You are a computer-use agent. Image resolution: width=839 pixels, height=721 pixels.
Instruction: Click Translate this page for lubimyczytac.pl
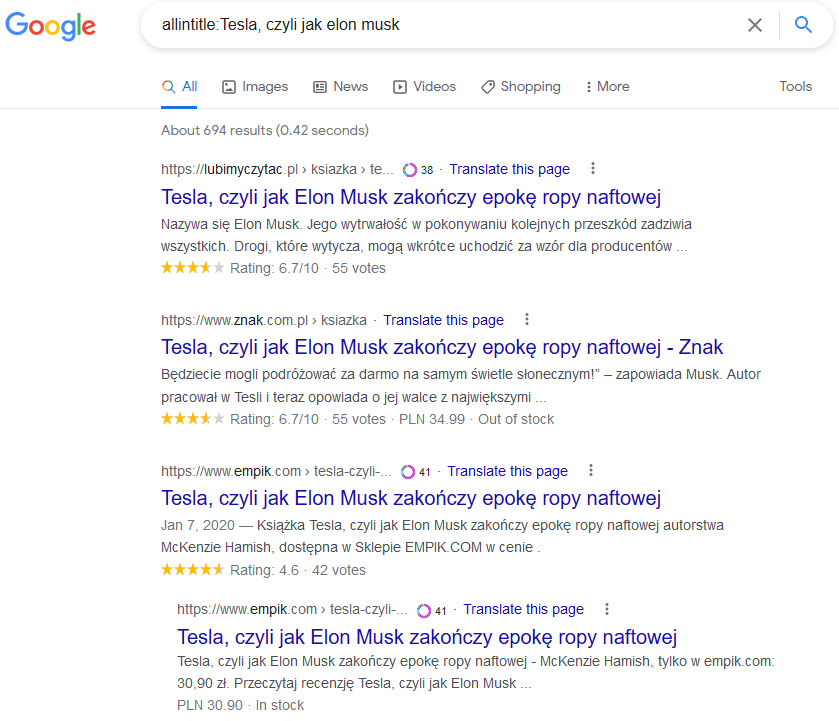[509, 169]
